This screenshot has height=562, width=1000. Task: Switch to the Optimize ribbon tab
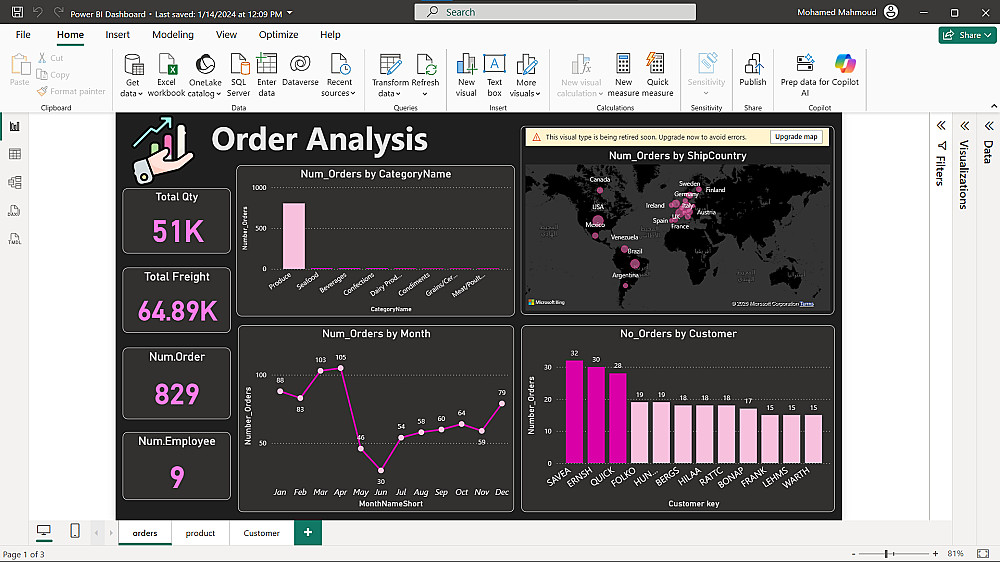[x=278, y=34]
